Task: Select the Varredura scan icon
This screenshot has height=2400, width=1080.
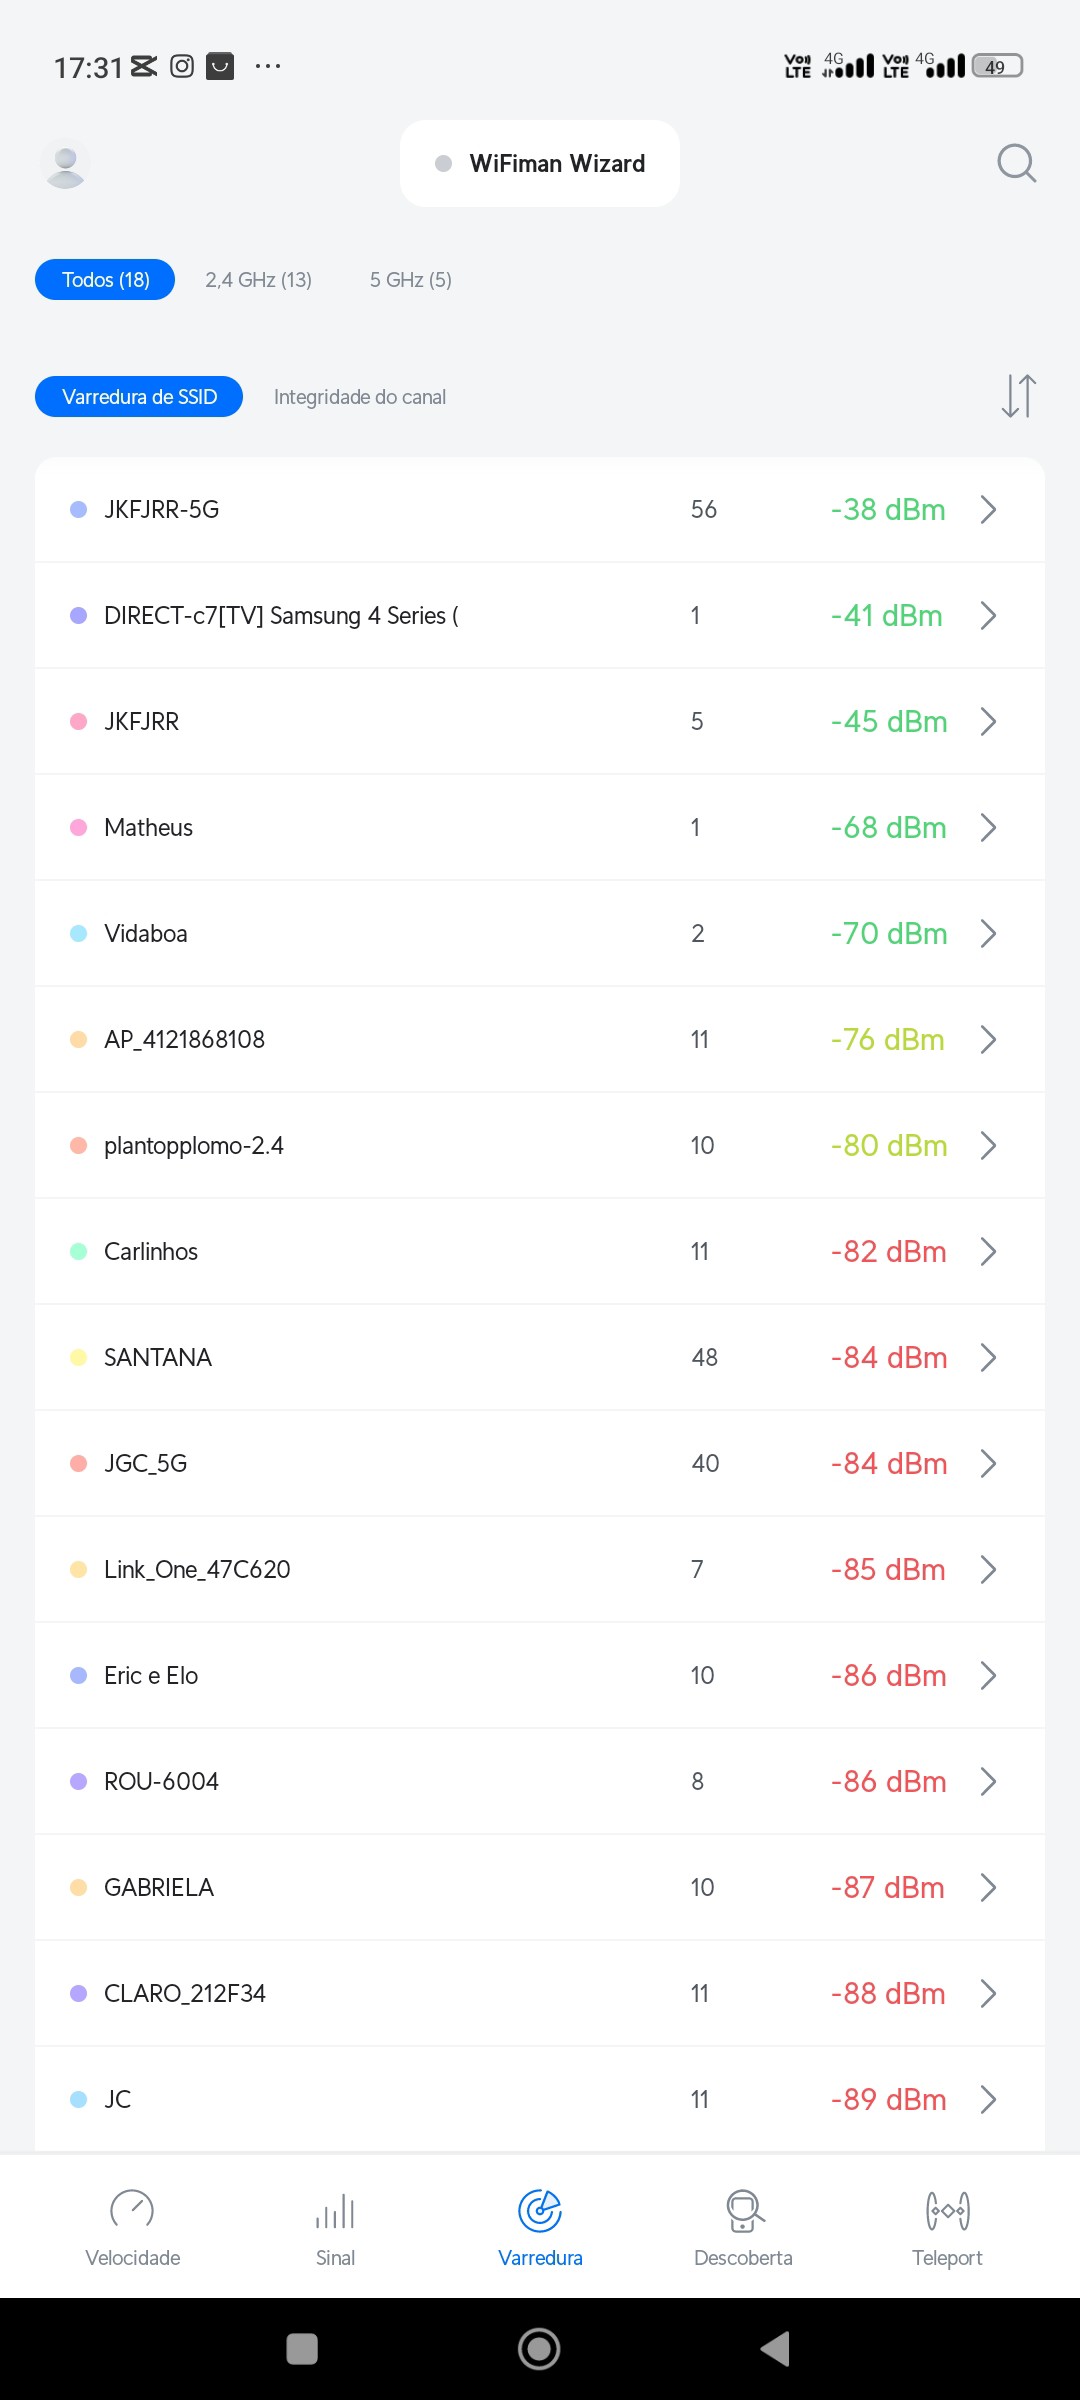Action: coord(540,2211)
